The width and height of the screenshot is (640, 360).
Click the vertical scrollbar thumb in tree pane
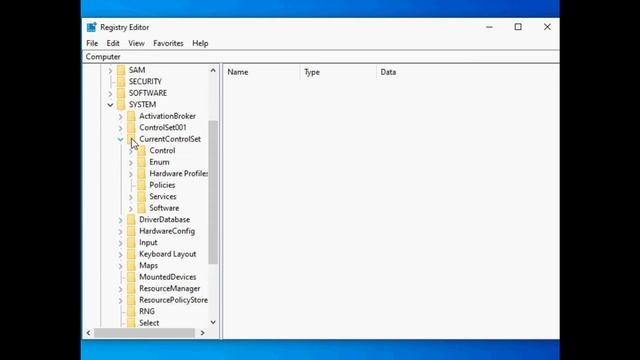(213, 192)
